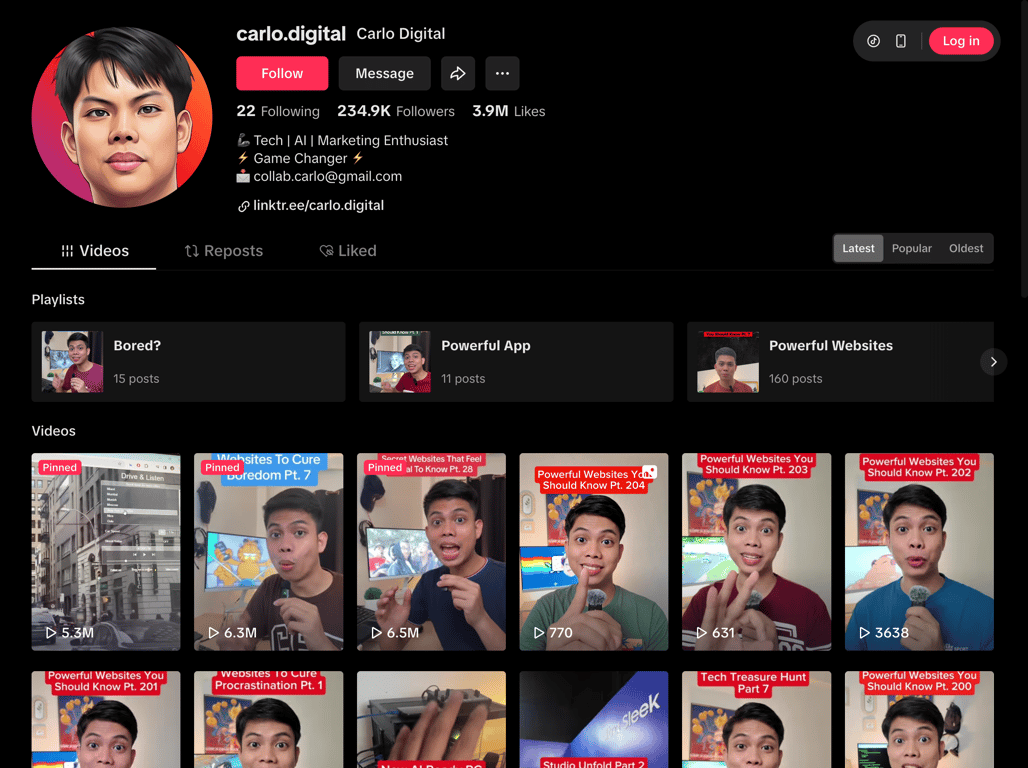The width and height of the screenshot is (1028, 768).
Task: Sort videos by Oldest
Action: (966, 249)
